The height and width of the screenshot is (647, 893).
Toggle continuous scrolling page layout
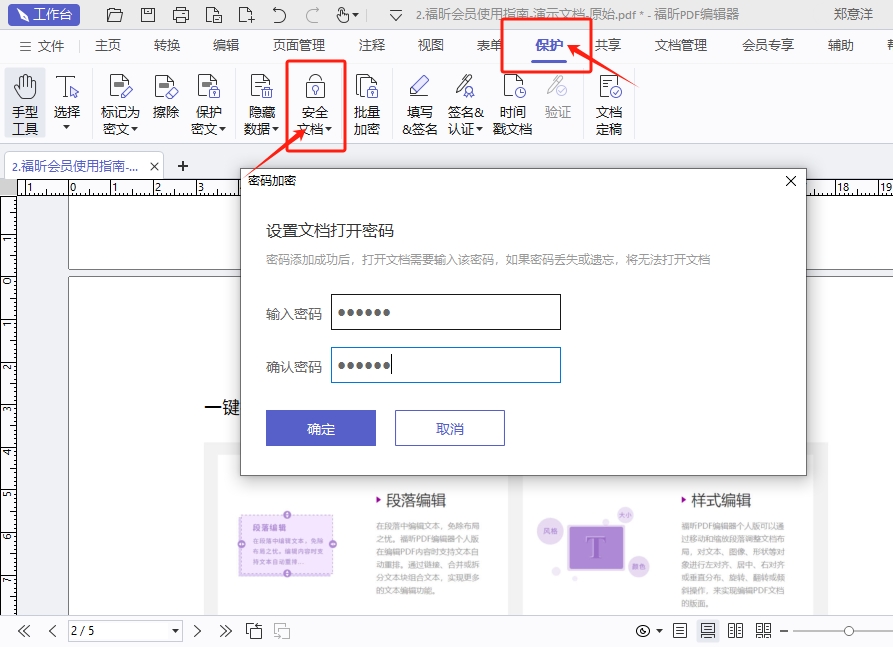pos(708,630)
